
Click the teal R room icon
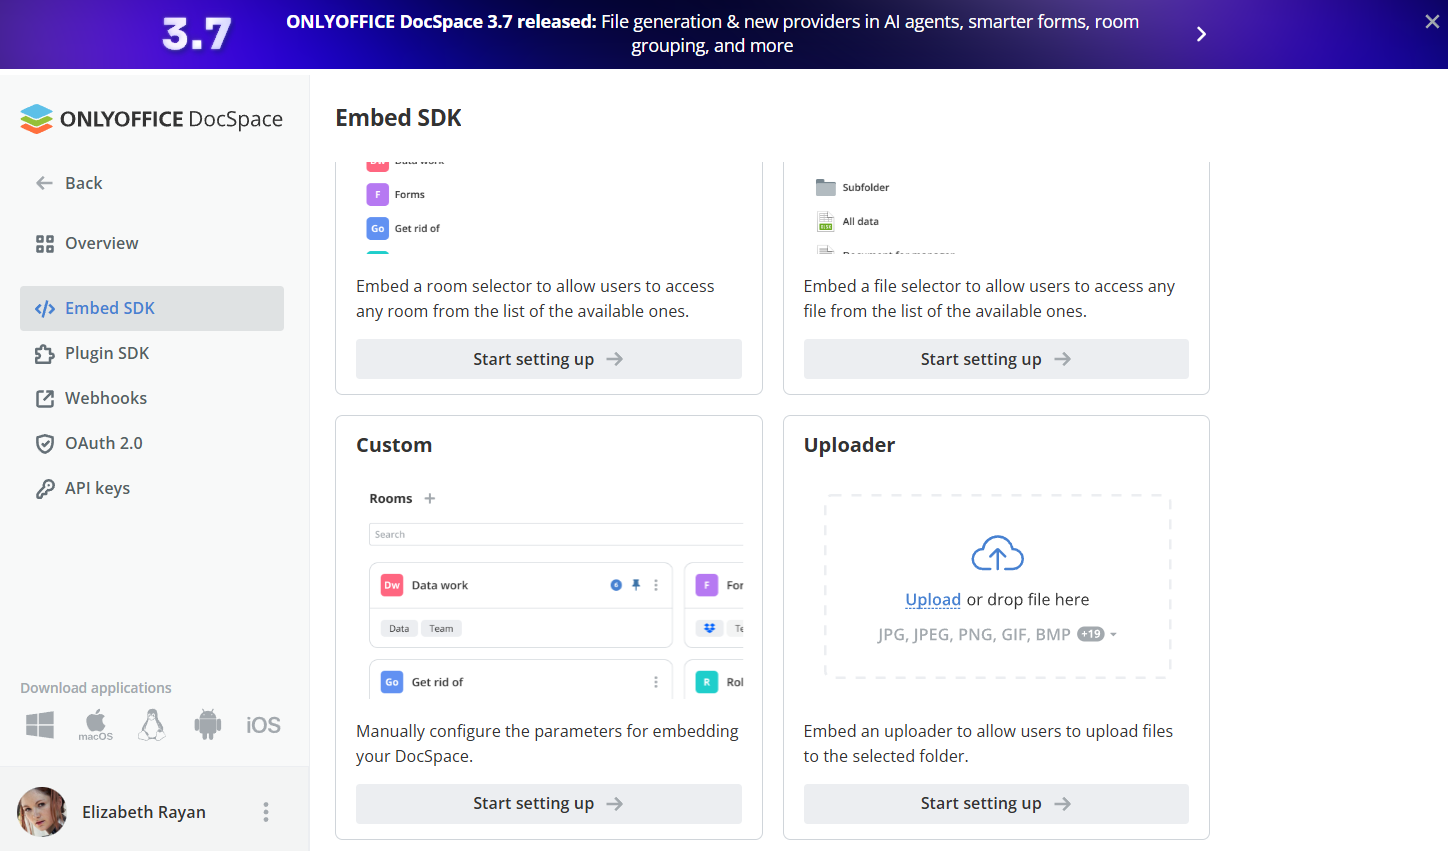point(707,682)
